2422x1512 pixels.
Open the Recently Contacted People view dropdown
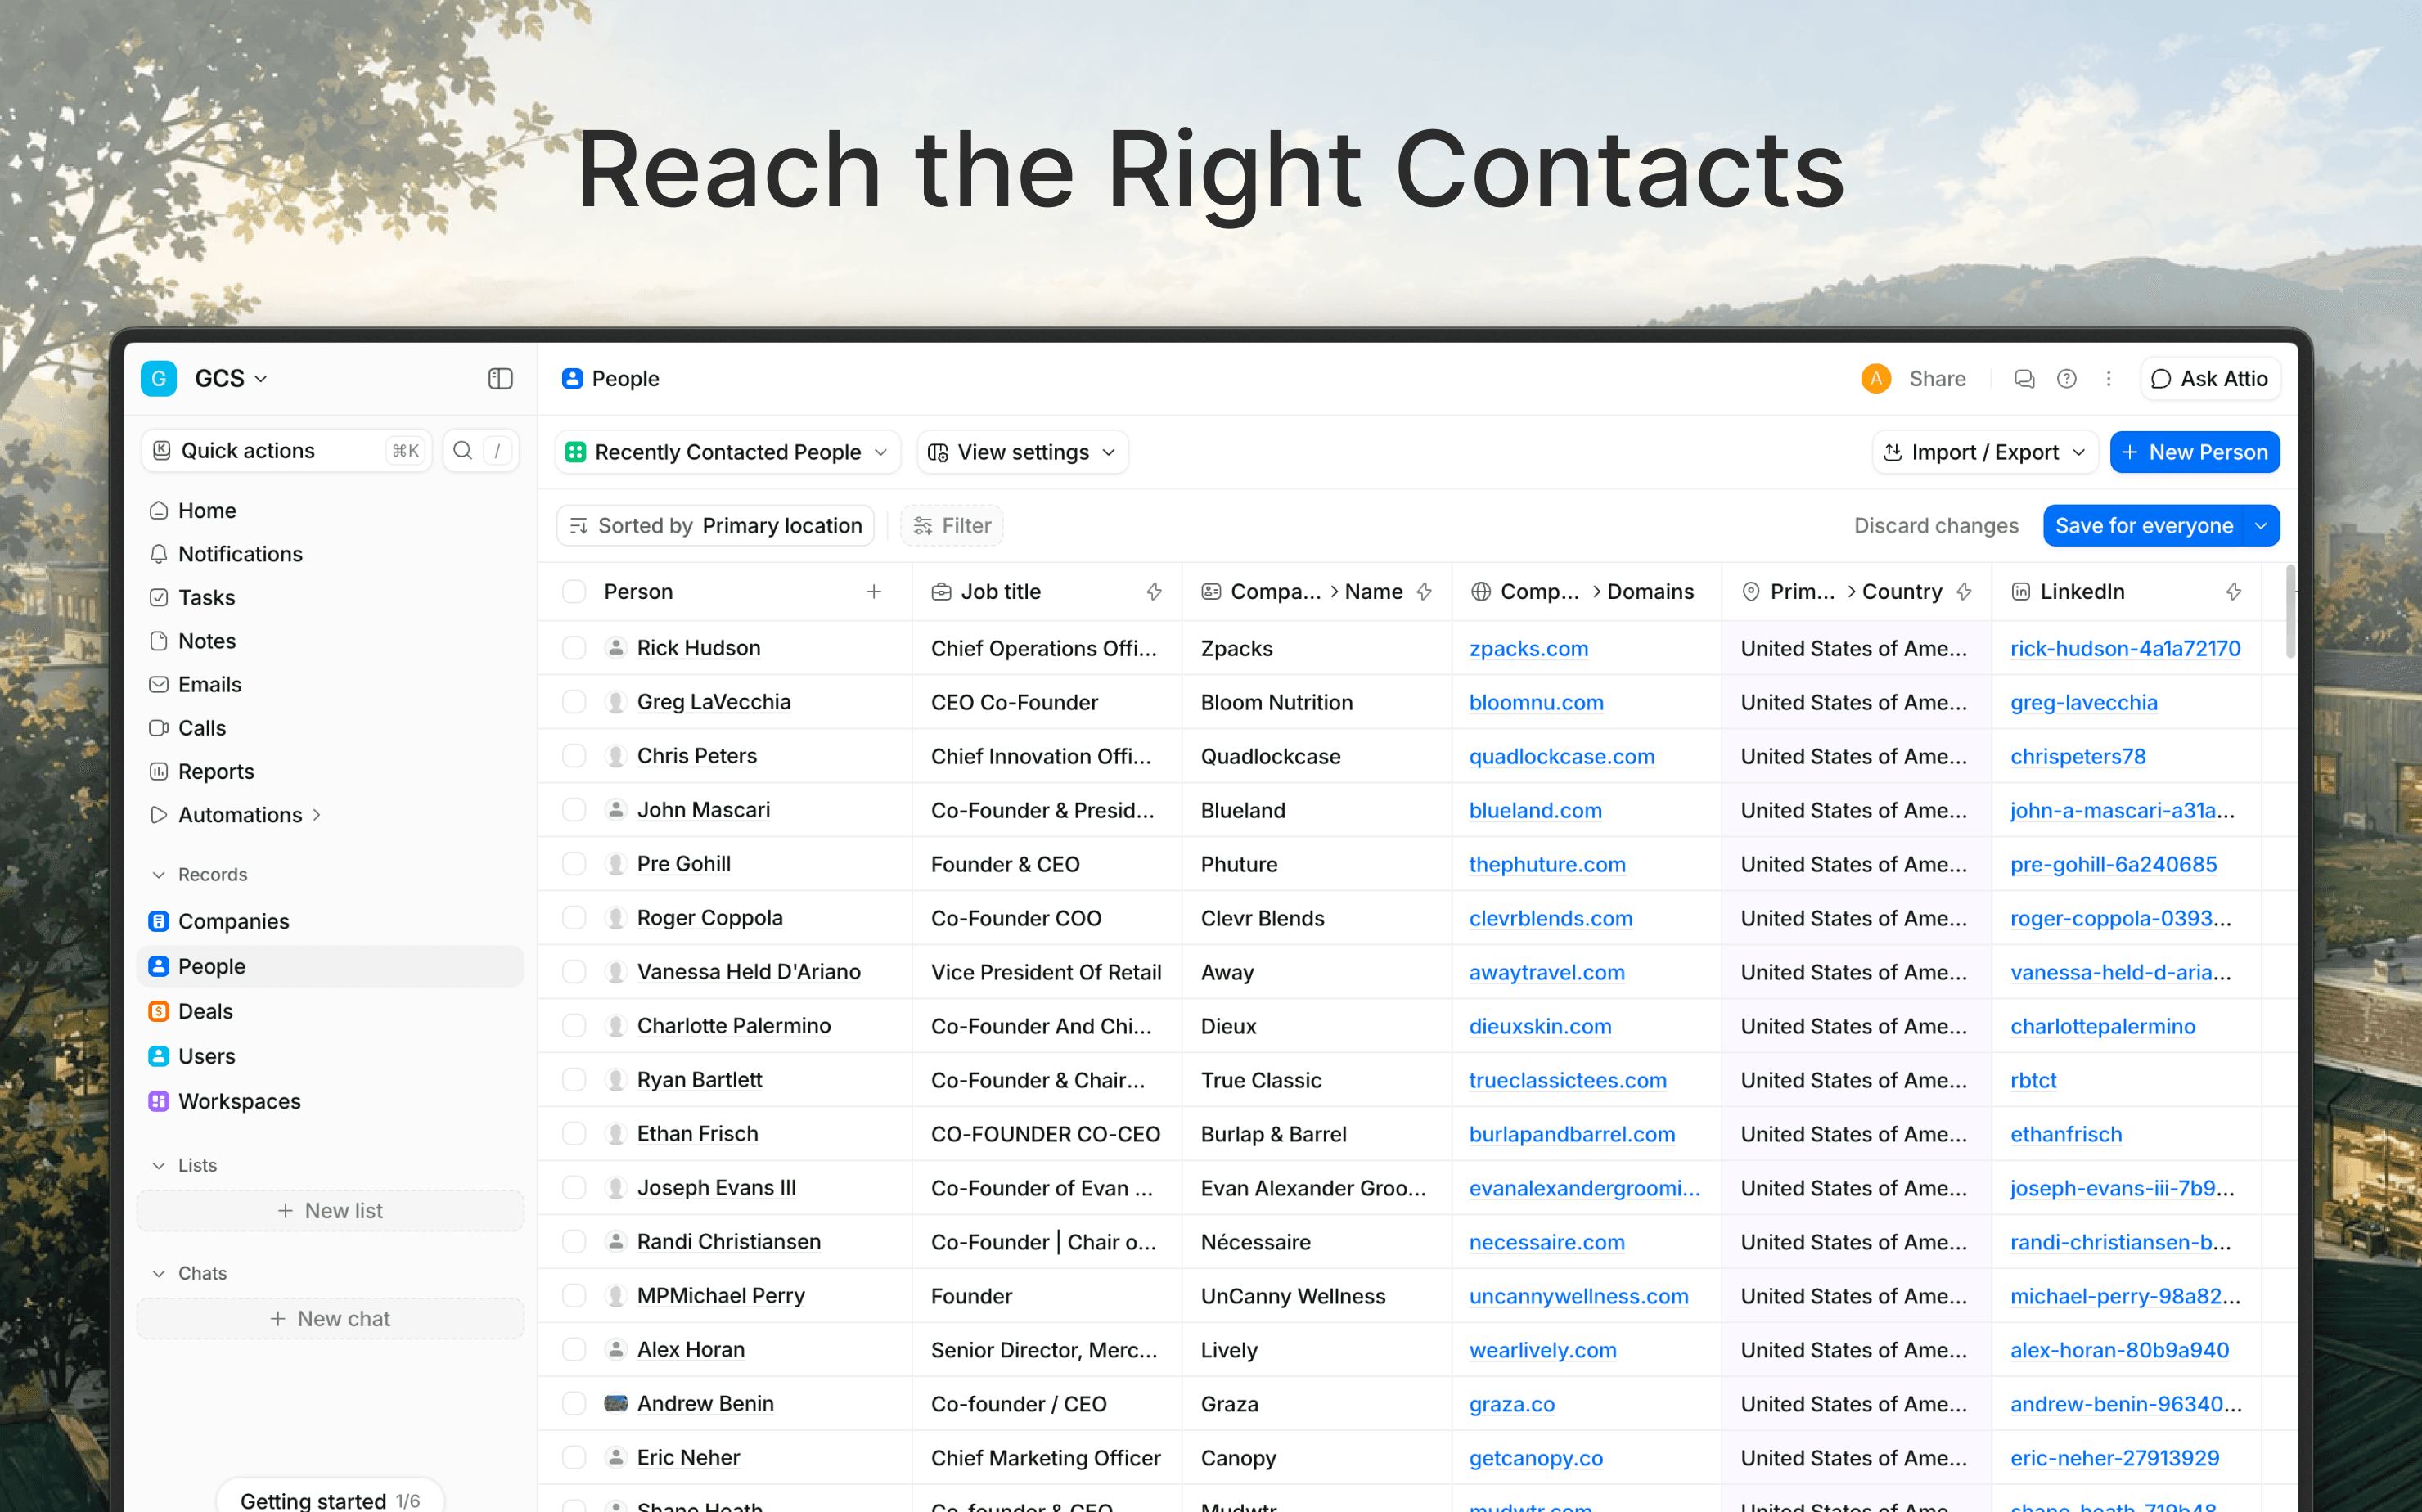click(727, 452)
